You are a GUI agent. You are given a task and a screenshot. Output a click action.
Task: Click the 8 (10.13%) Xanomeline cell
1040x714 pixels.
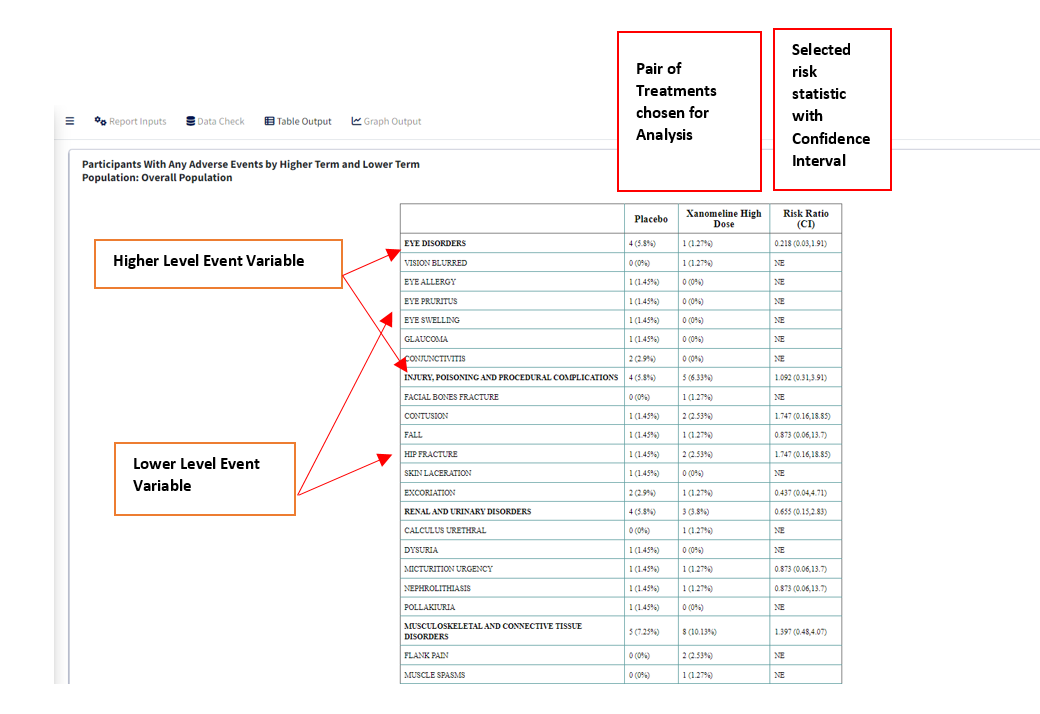[x=699, y=632]
